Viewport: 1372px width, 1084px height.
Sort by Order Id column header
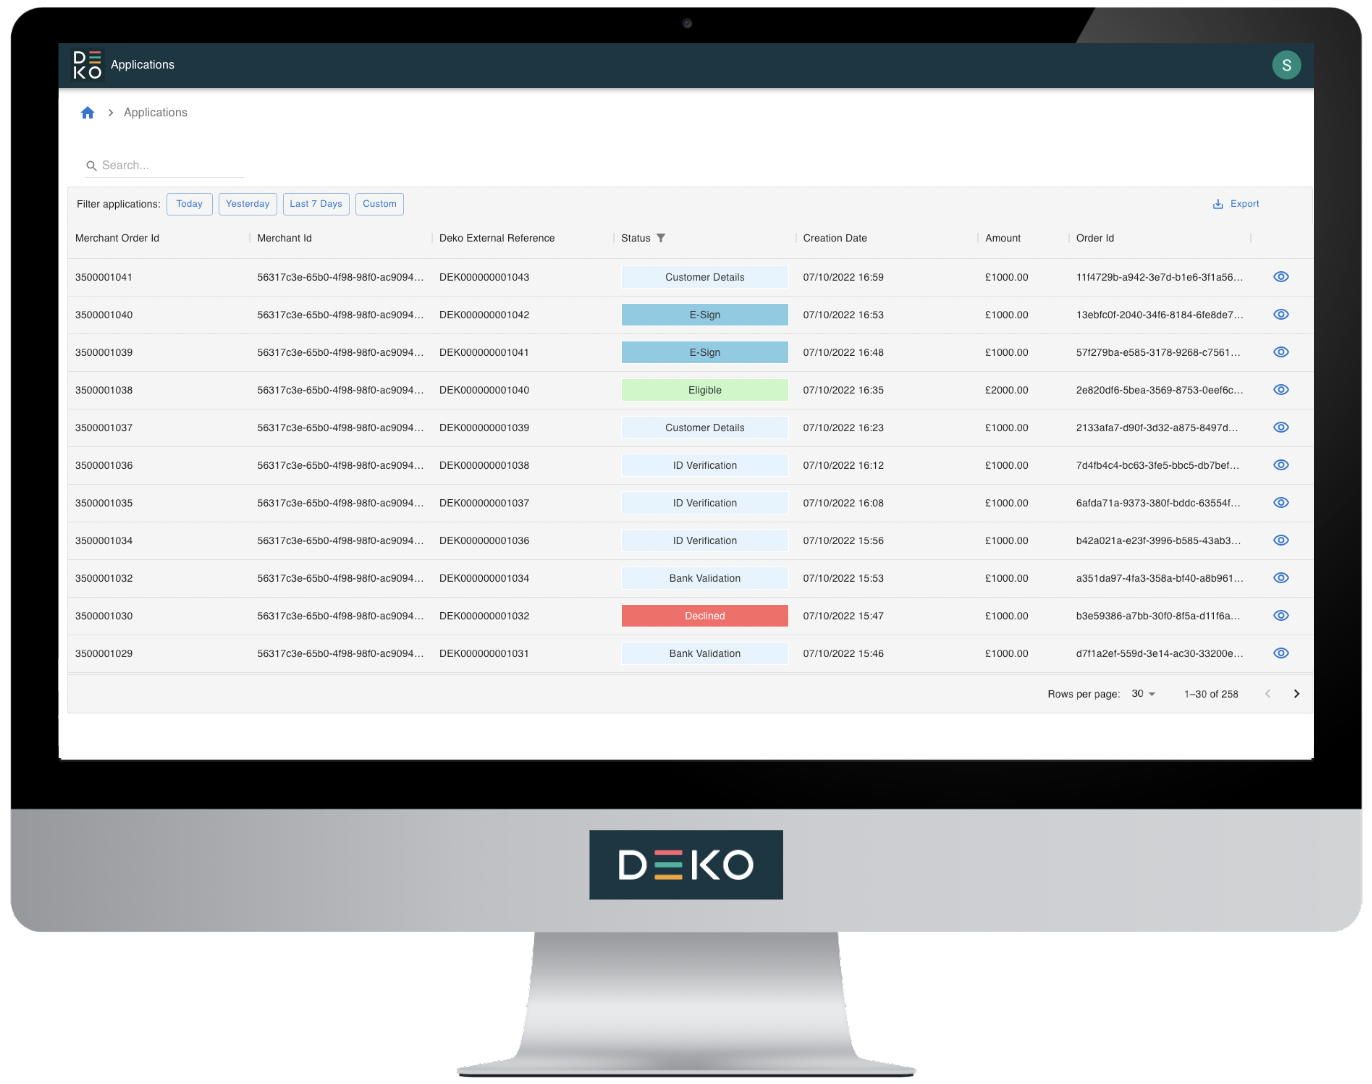(1095, 239)
